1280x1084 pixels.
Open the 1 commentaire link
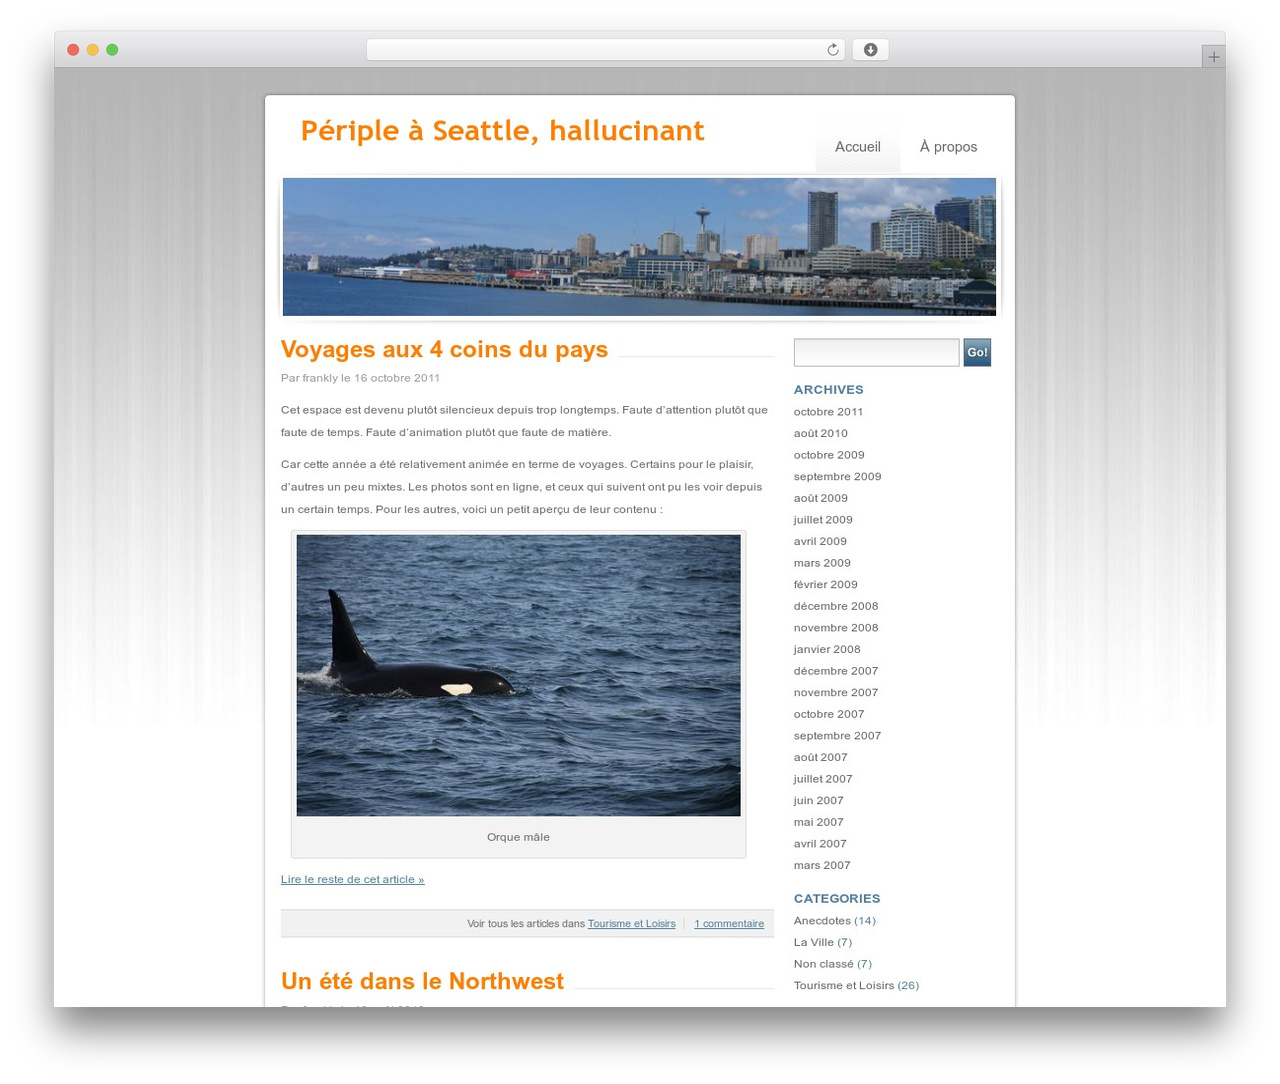pyautogui.click(x=729, y=924)
